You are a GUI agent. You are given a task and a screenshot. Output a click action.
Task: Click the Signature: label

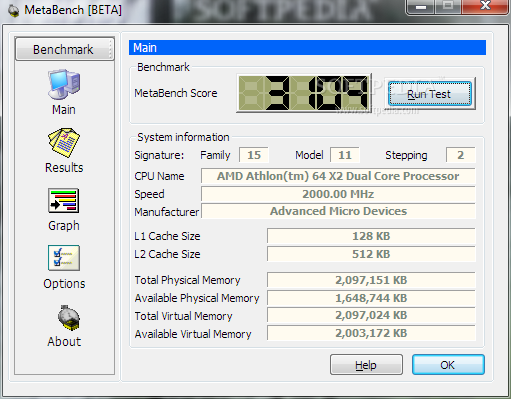pos(159,155)
